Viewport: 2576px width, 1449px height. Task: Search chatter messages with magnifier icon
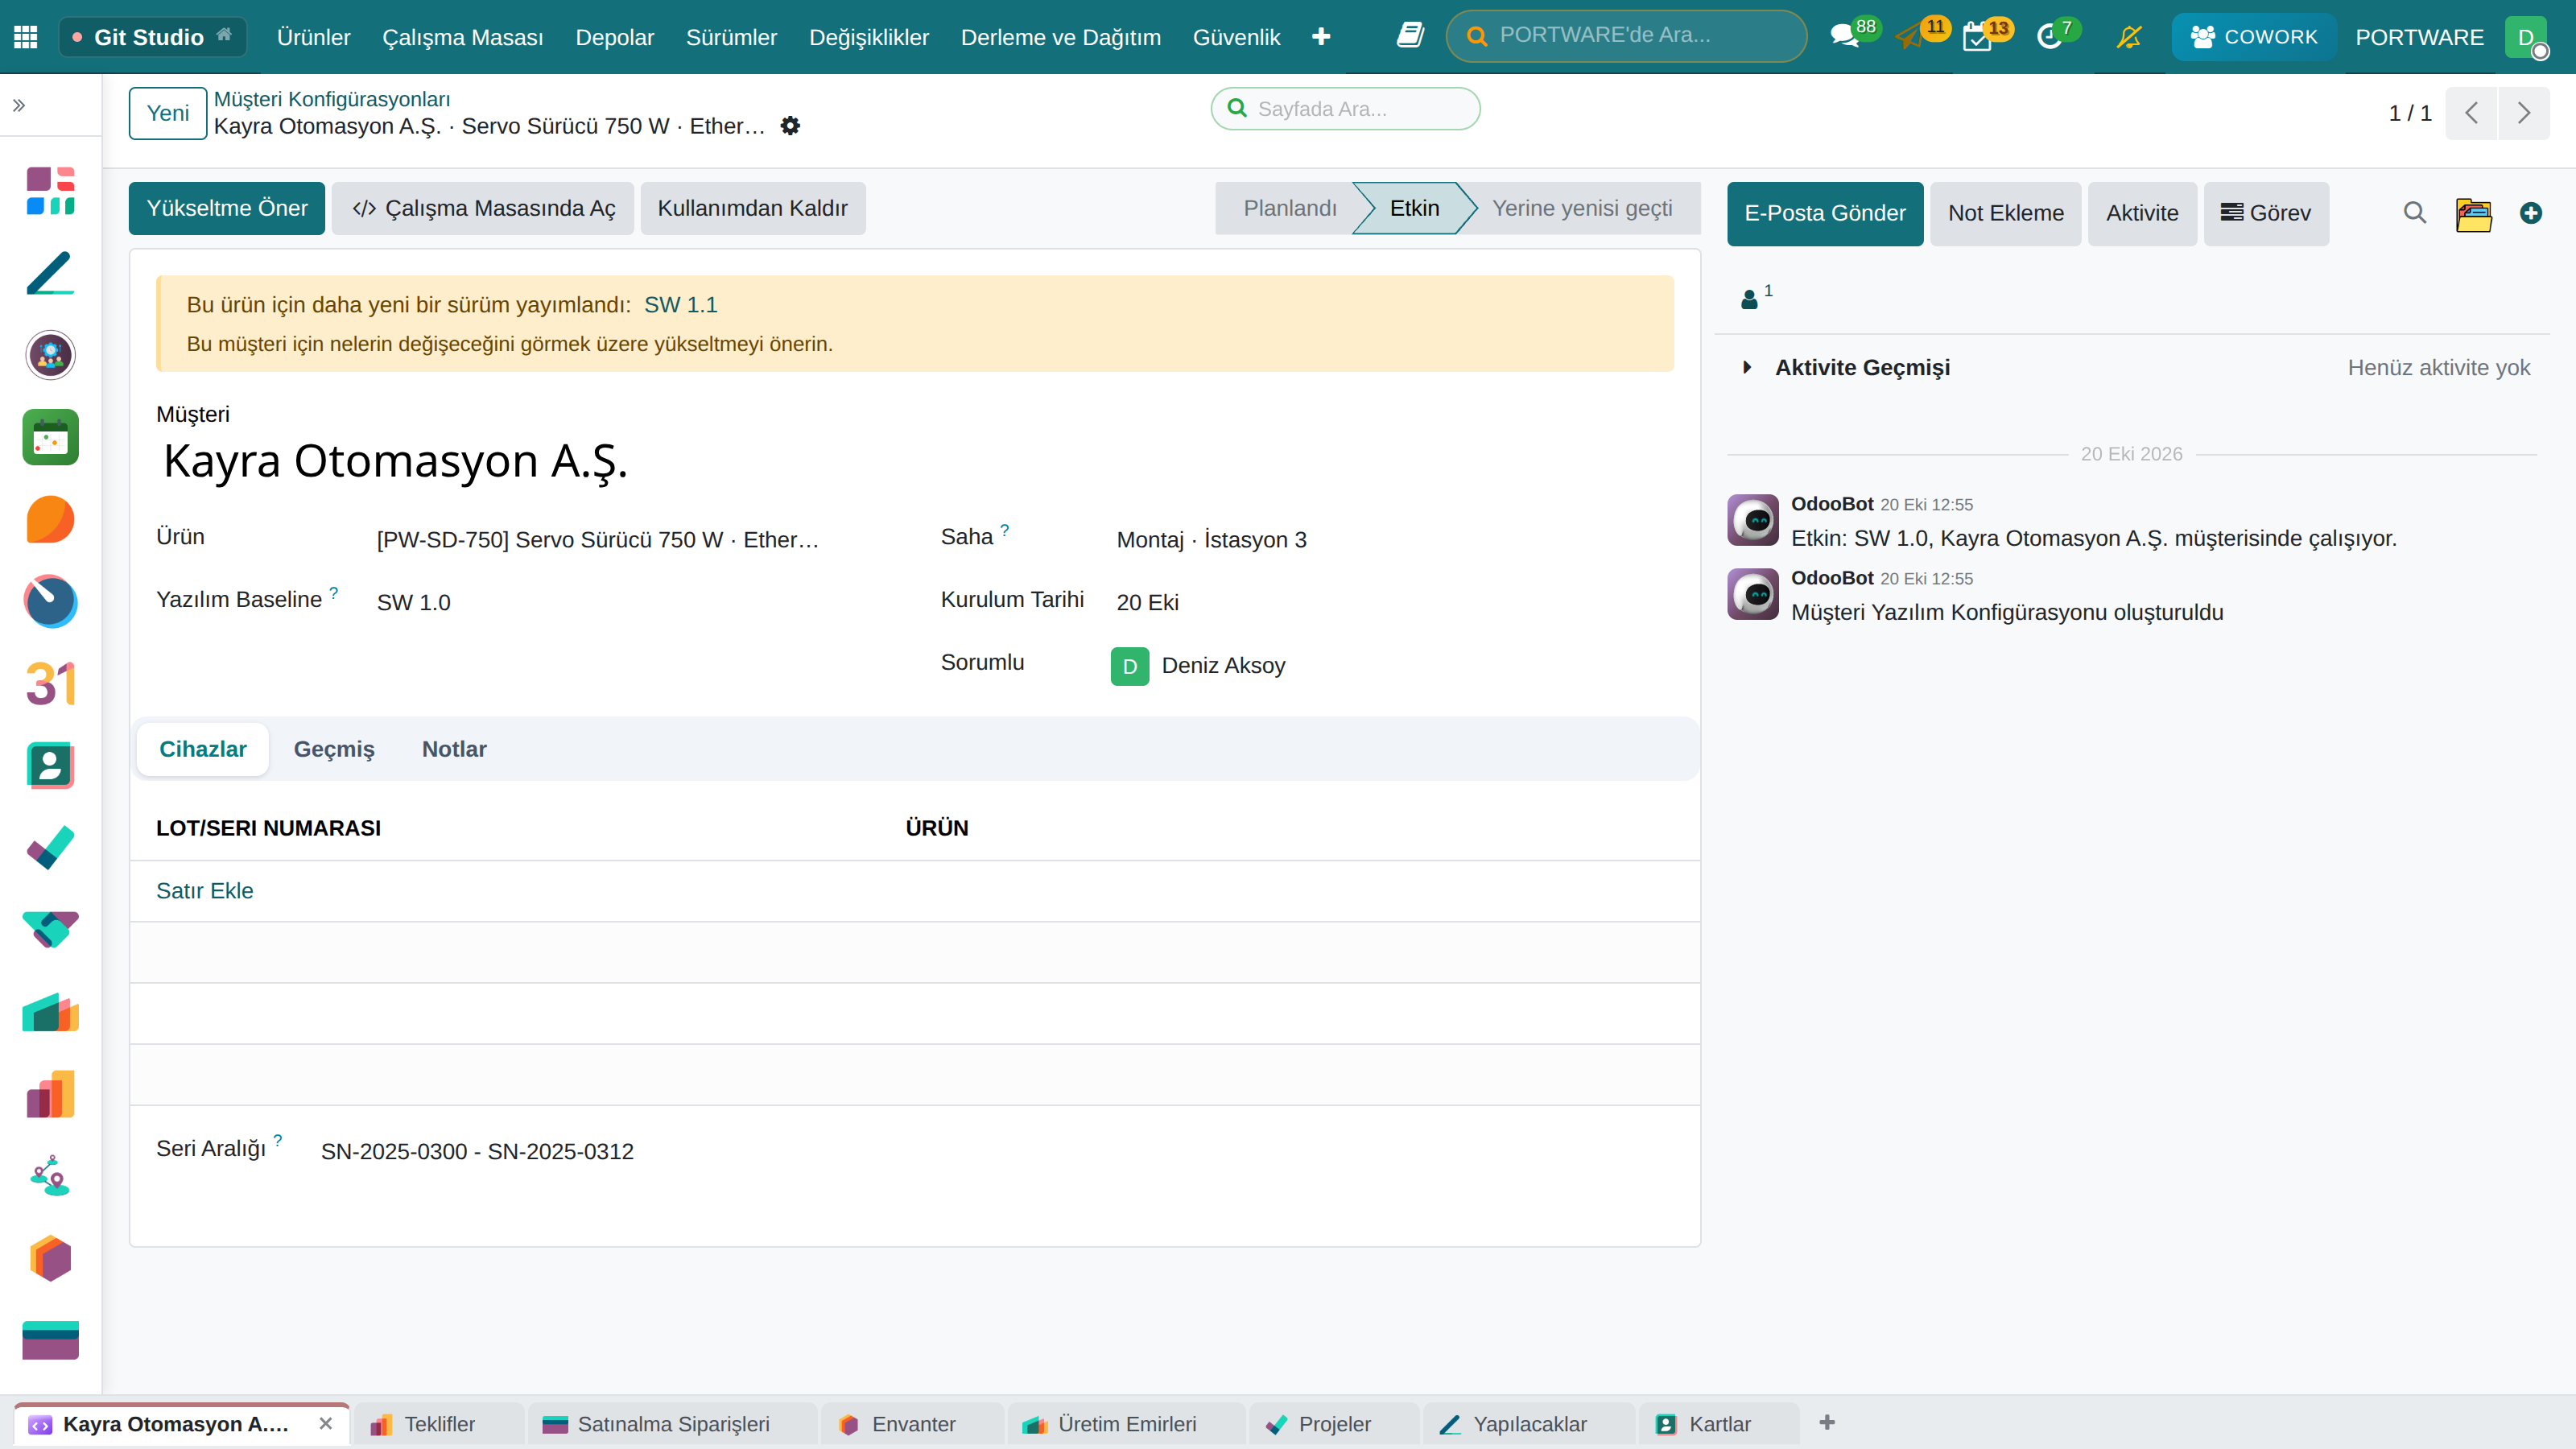[2414, 213]
